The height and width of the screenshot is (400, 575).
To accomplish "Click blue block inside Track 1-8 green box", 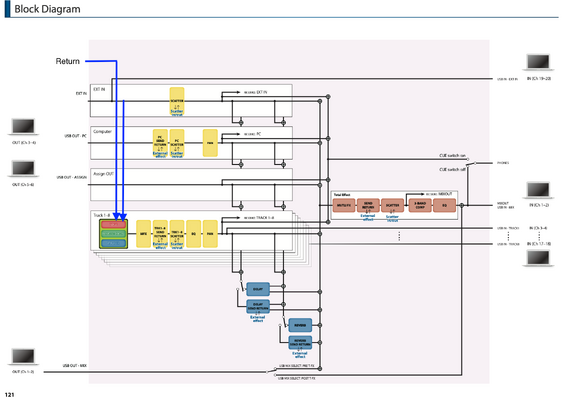I will (x=113, y=243).
